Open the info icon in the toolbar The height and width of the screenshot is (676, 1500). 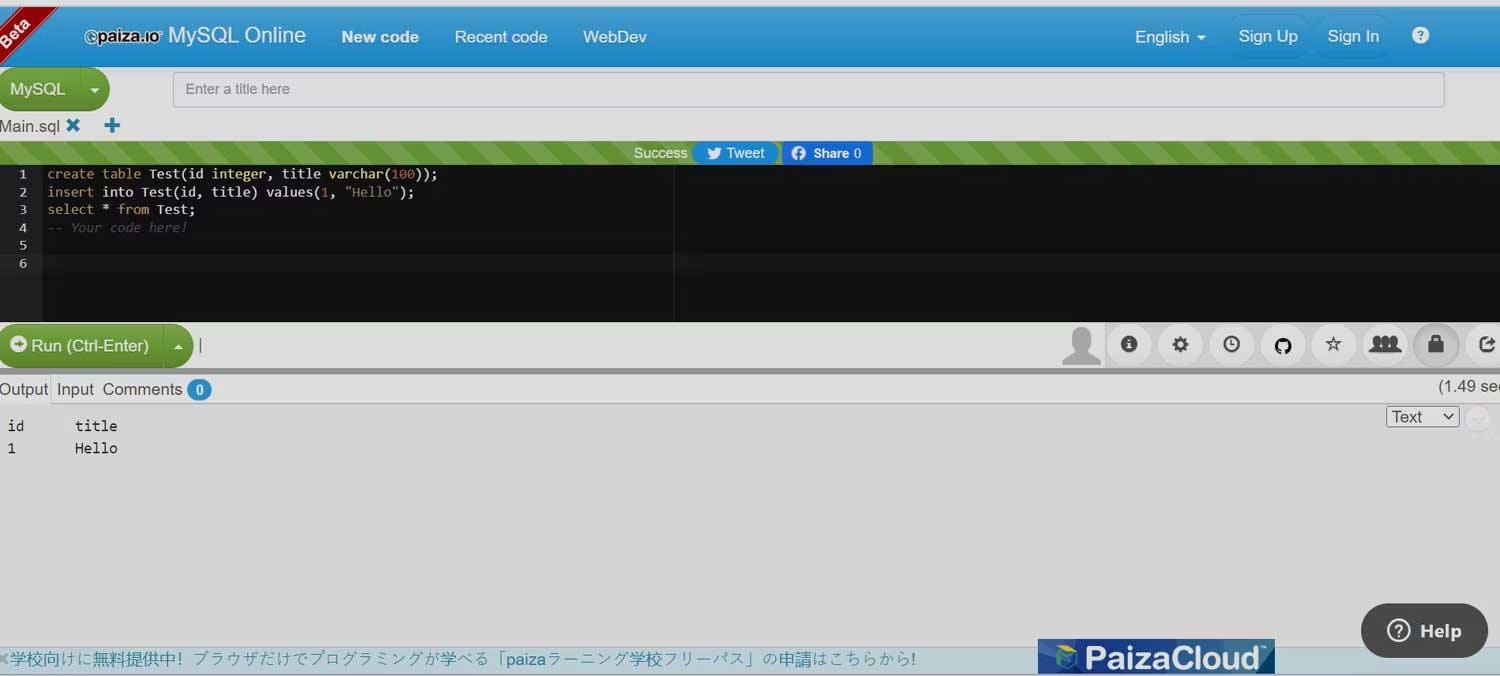(1129, 345)
